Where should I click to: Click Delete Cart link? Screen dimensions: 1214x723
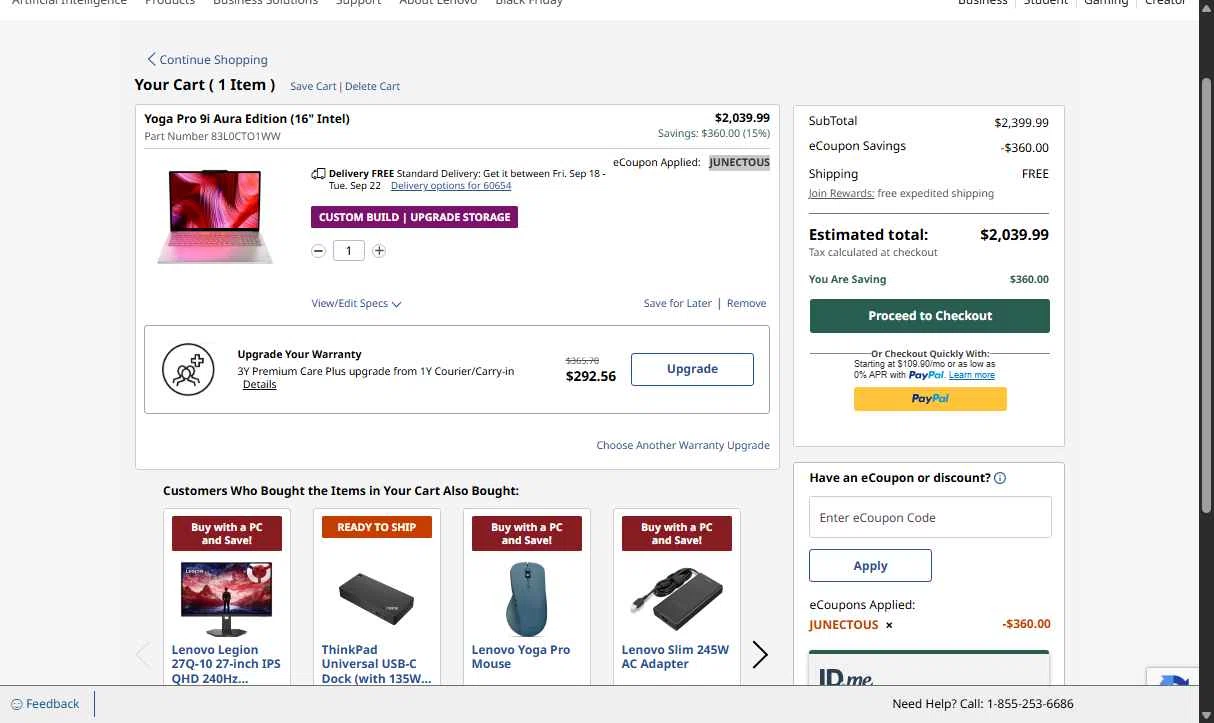(x=372, y=86)
